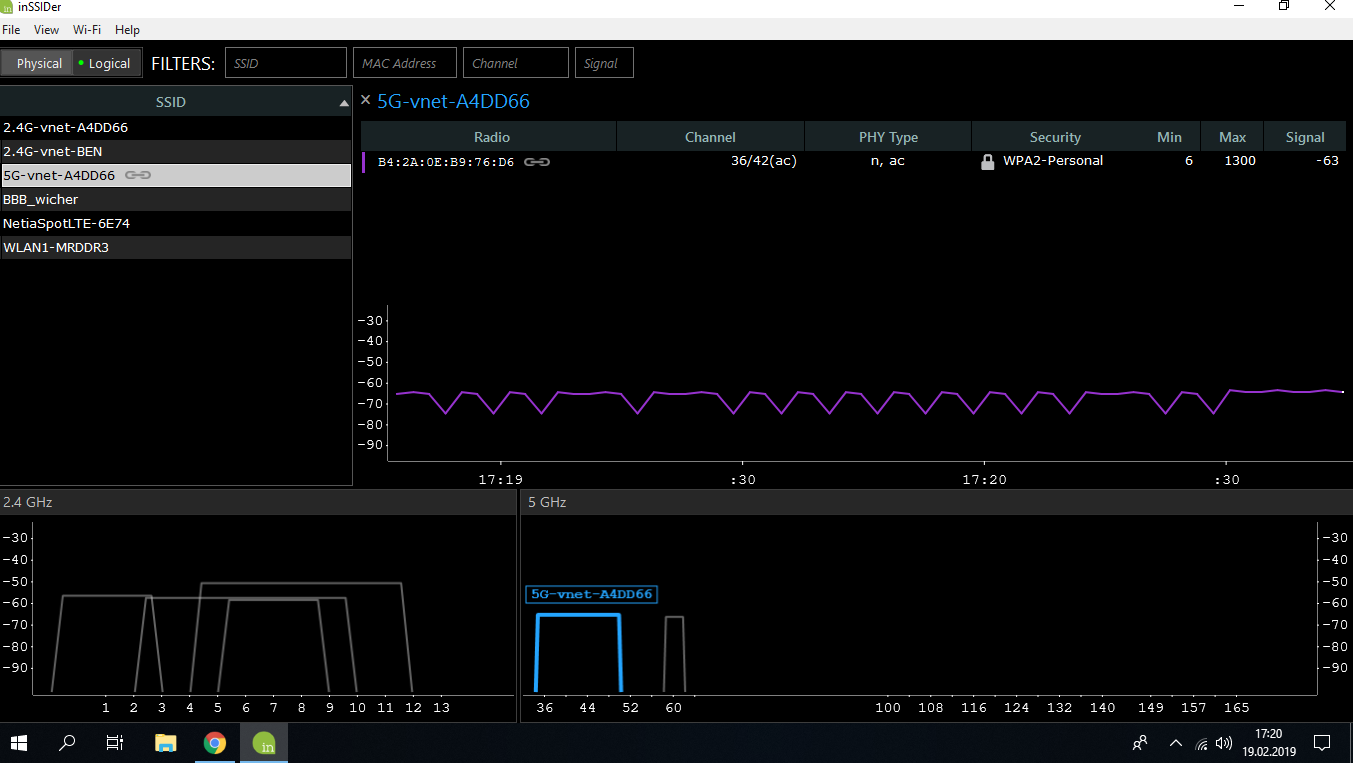
Task: Click the MAC Address filter field
Action: point(405,63)
